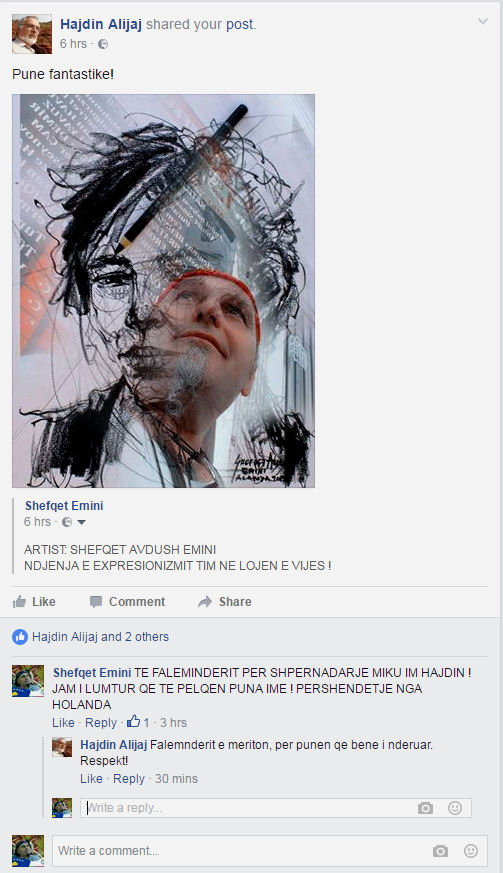Screen dimensions: 503x873
Task: Like Hajdin Alijaj's reply
Action: [91, 779]
